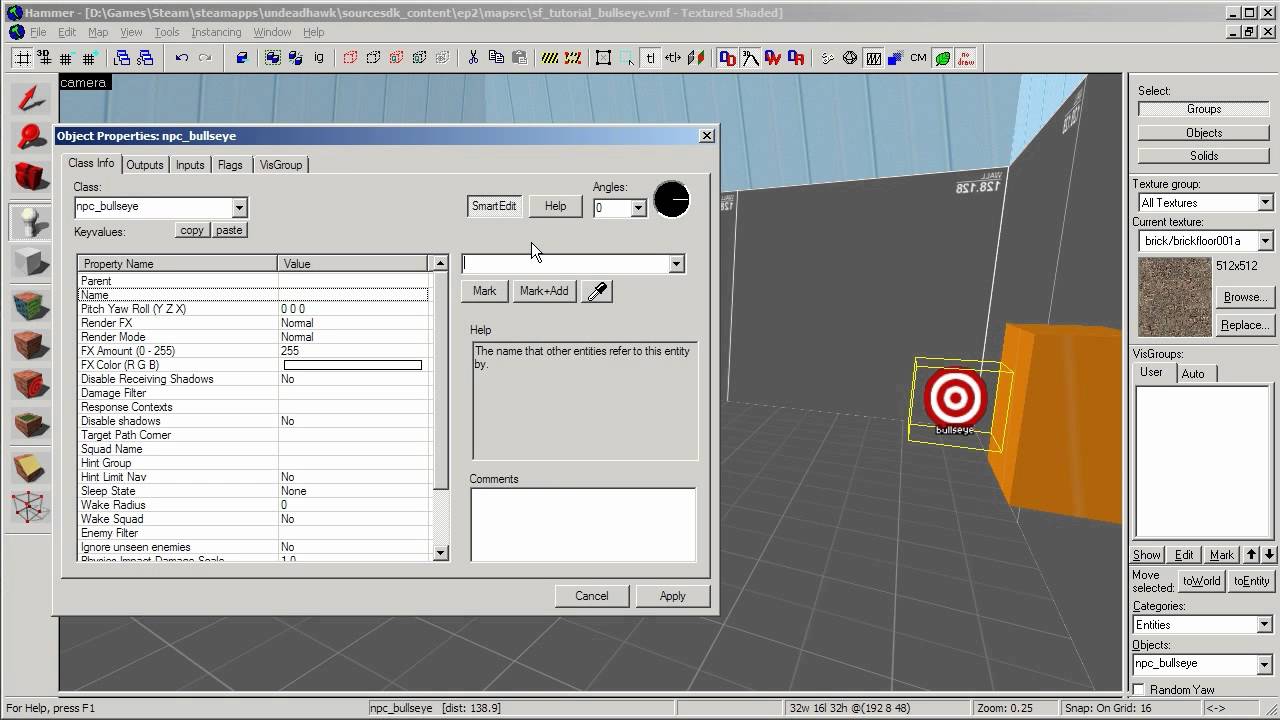Choose the Apply Decals tool with target
Image resolution: width=1280 pixels, height=720 pixels.
[x=31, y=385]
